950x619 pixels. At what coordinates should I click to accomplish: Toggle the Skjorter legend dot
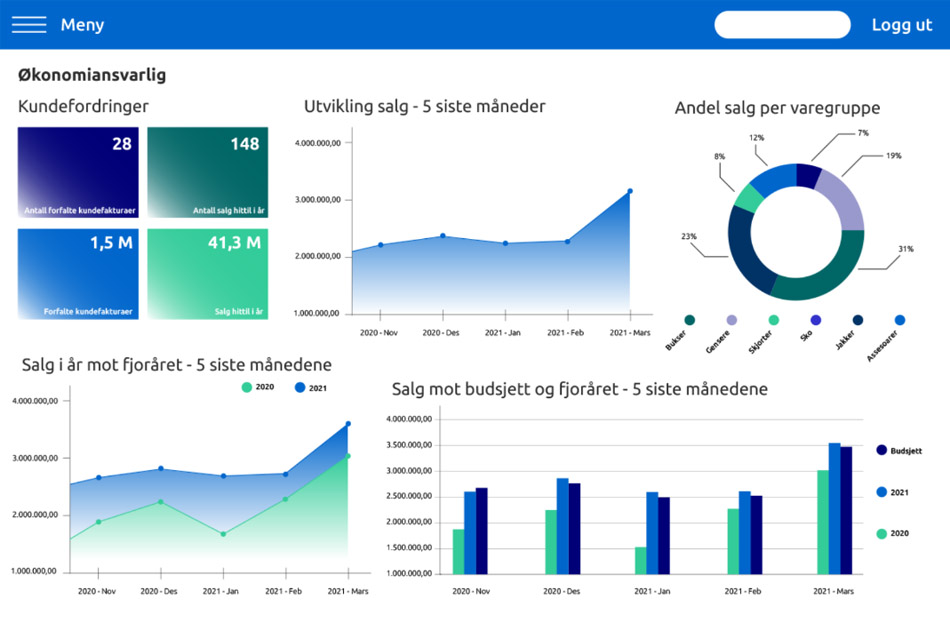[x=774, y=320]
